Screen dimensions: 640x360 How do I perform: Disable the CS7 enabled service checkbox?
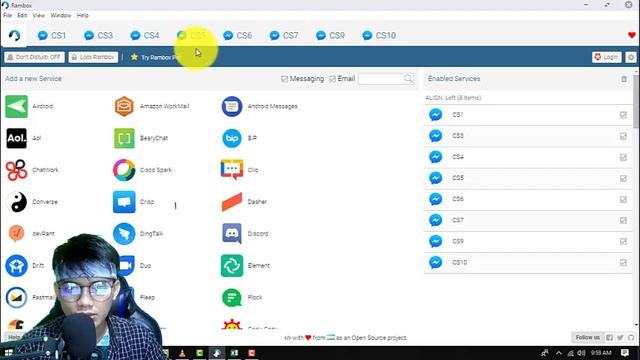(623, 220)
